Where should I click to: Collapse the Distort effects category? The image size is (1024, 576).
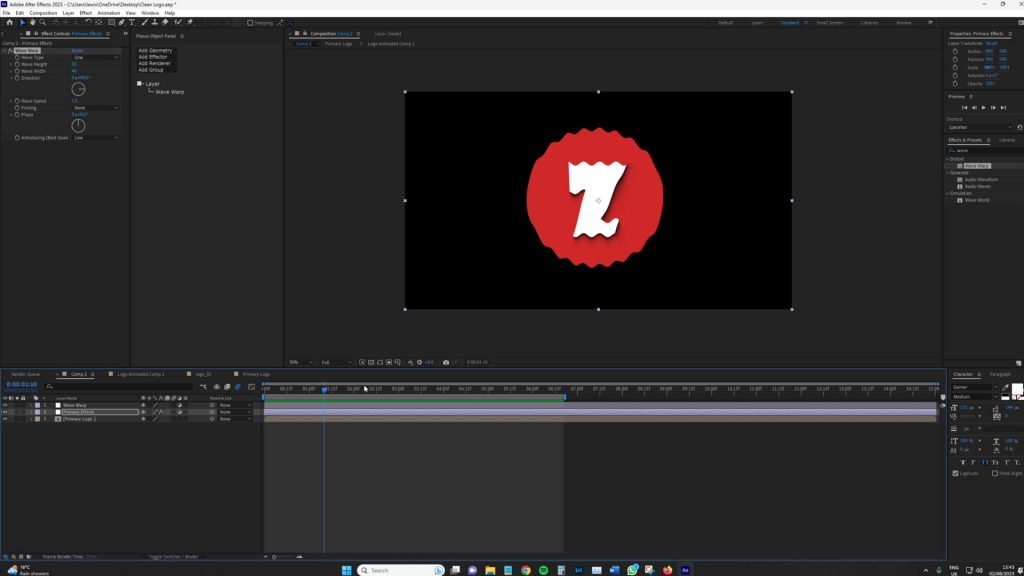click(948, 159)
